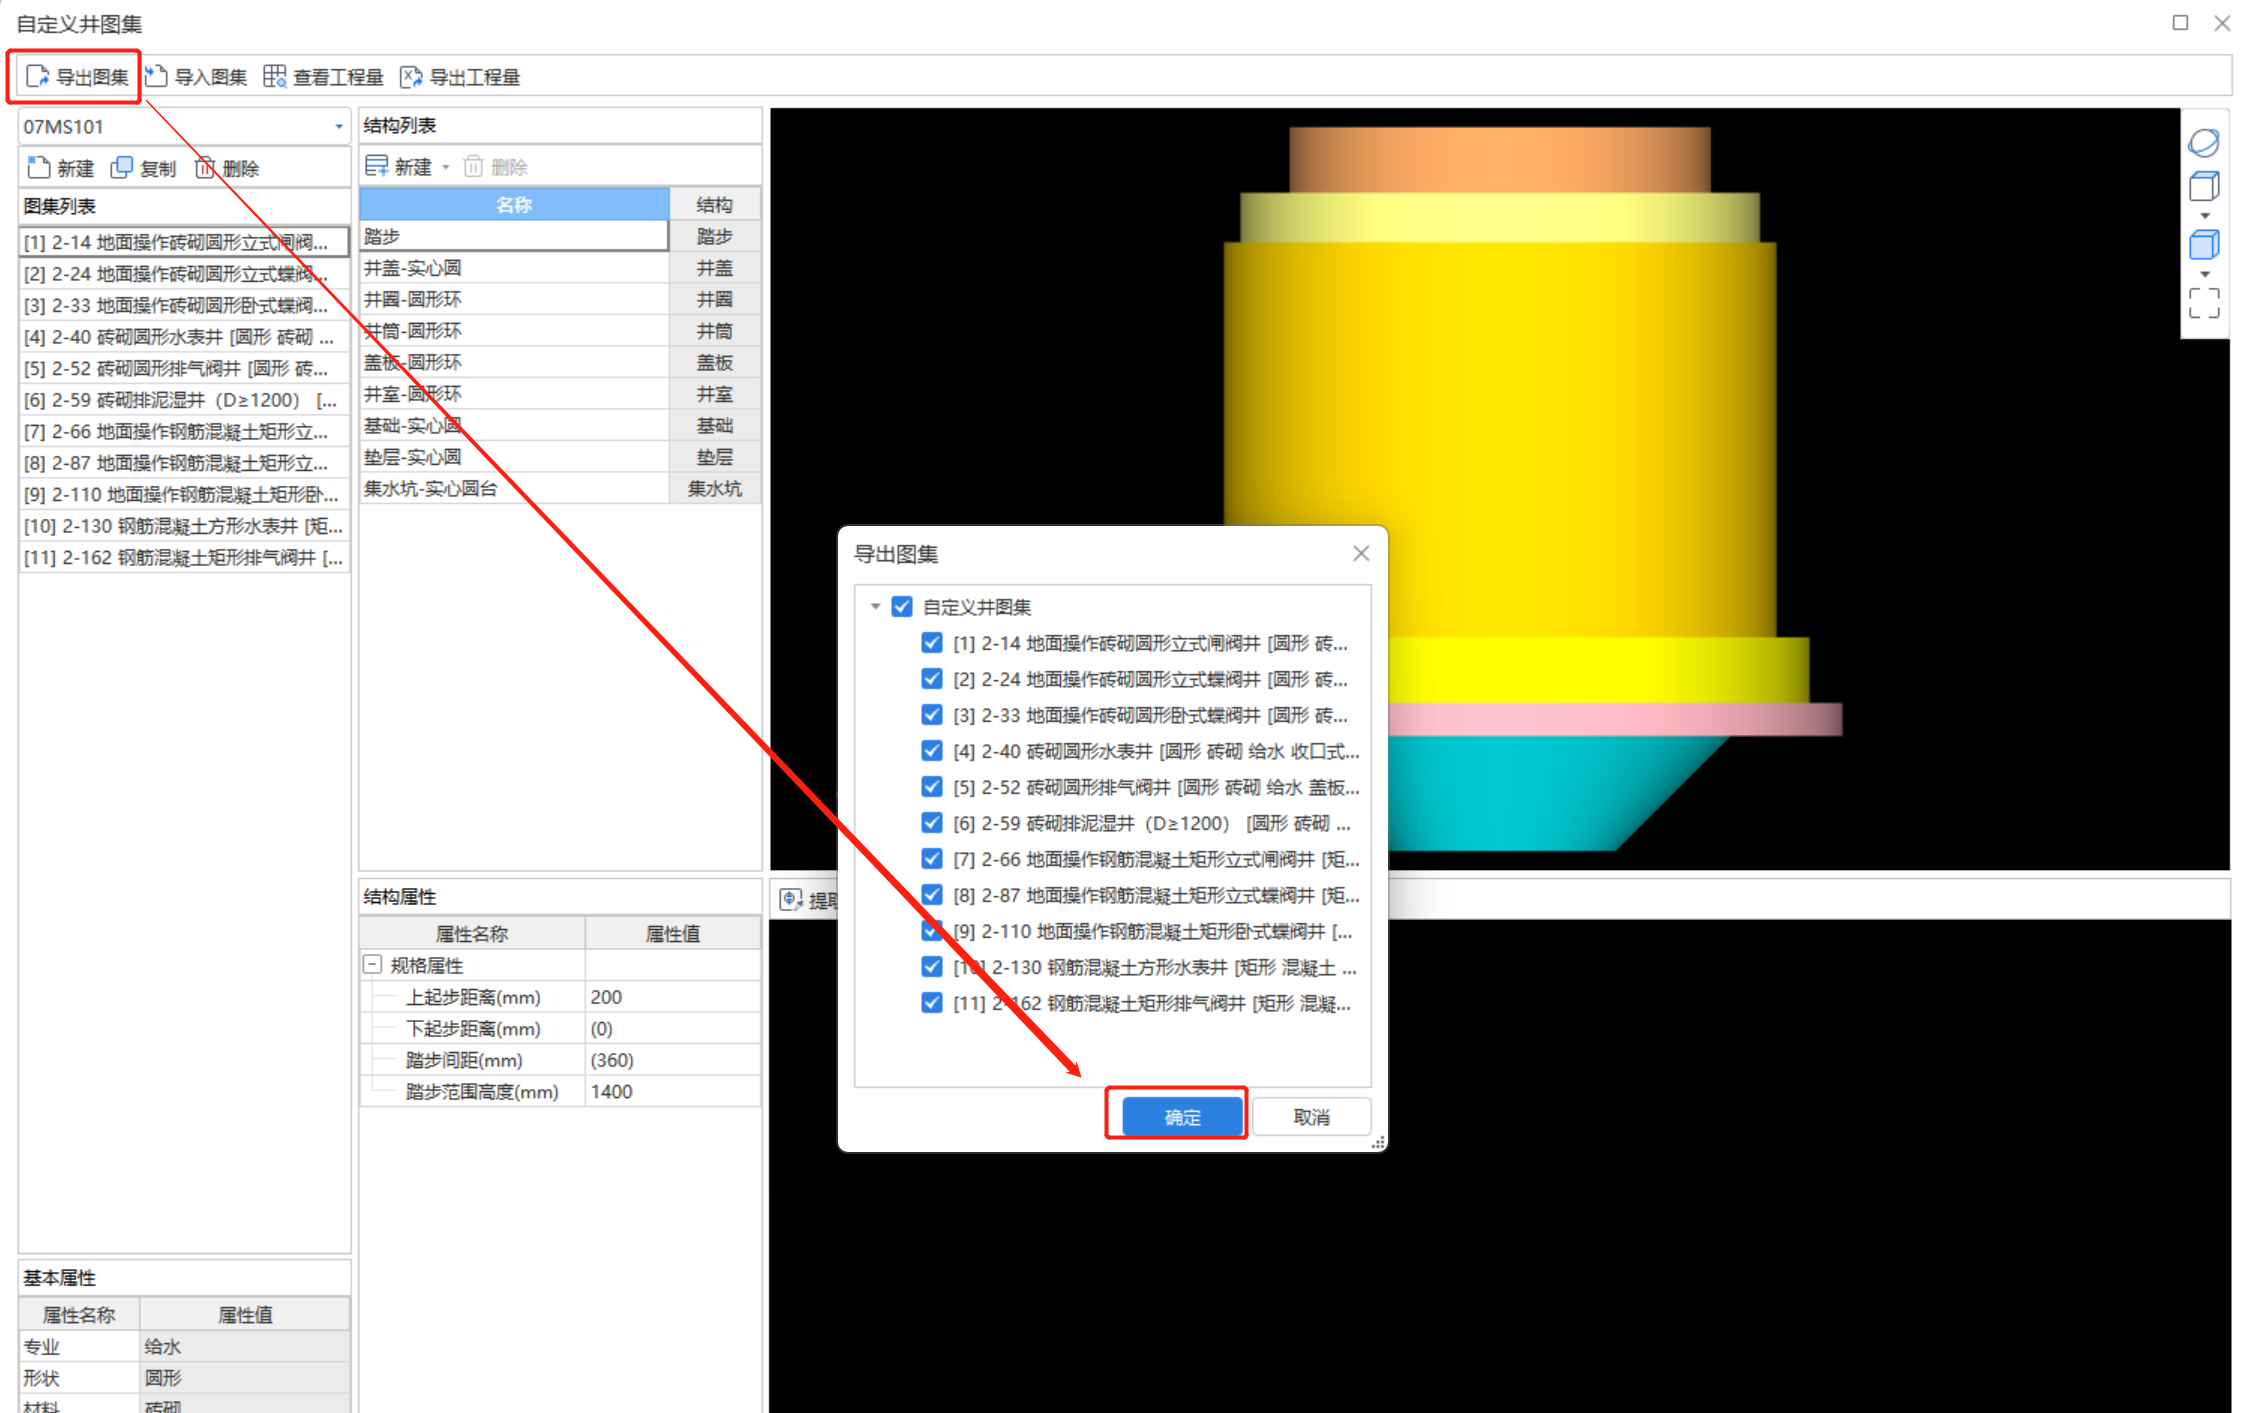
Task: Click the 确定 confirm button
Action: click(1182, 1116)
